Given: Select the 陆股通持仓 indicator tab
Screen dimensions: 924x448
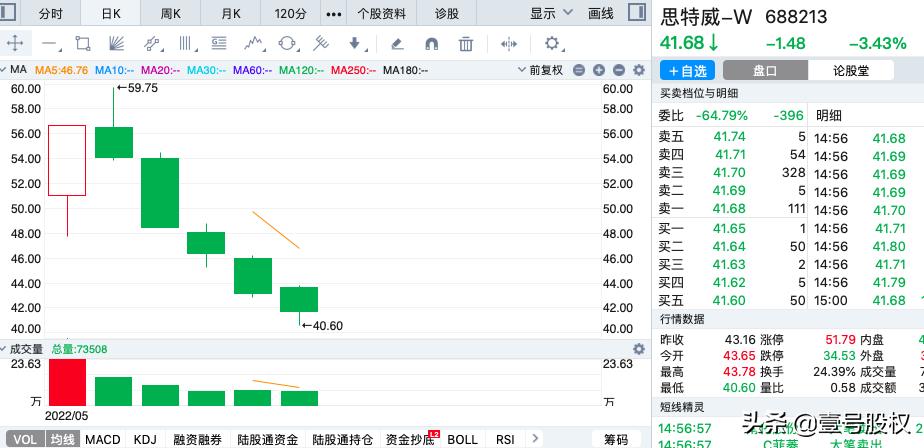Looking at the screenshot, I should coord(342,439).
